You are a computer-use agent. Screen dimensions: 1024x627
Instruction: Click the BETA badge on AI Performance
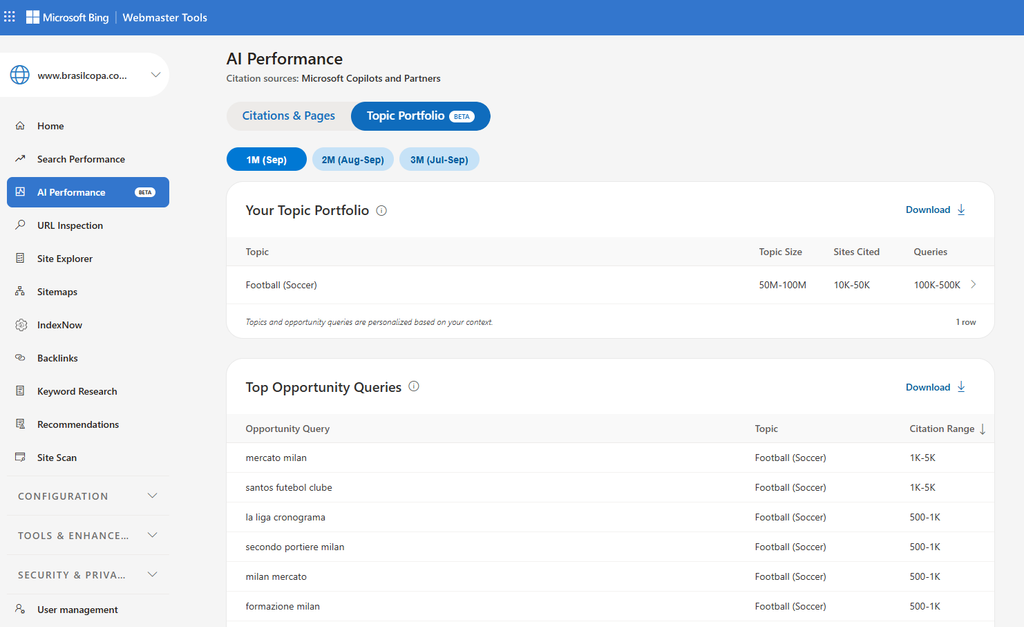click(145, 192)
